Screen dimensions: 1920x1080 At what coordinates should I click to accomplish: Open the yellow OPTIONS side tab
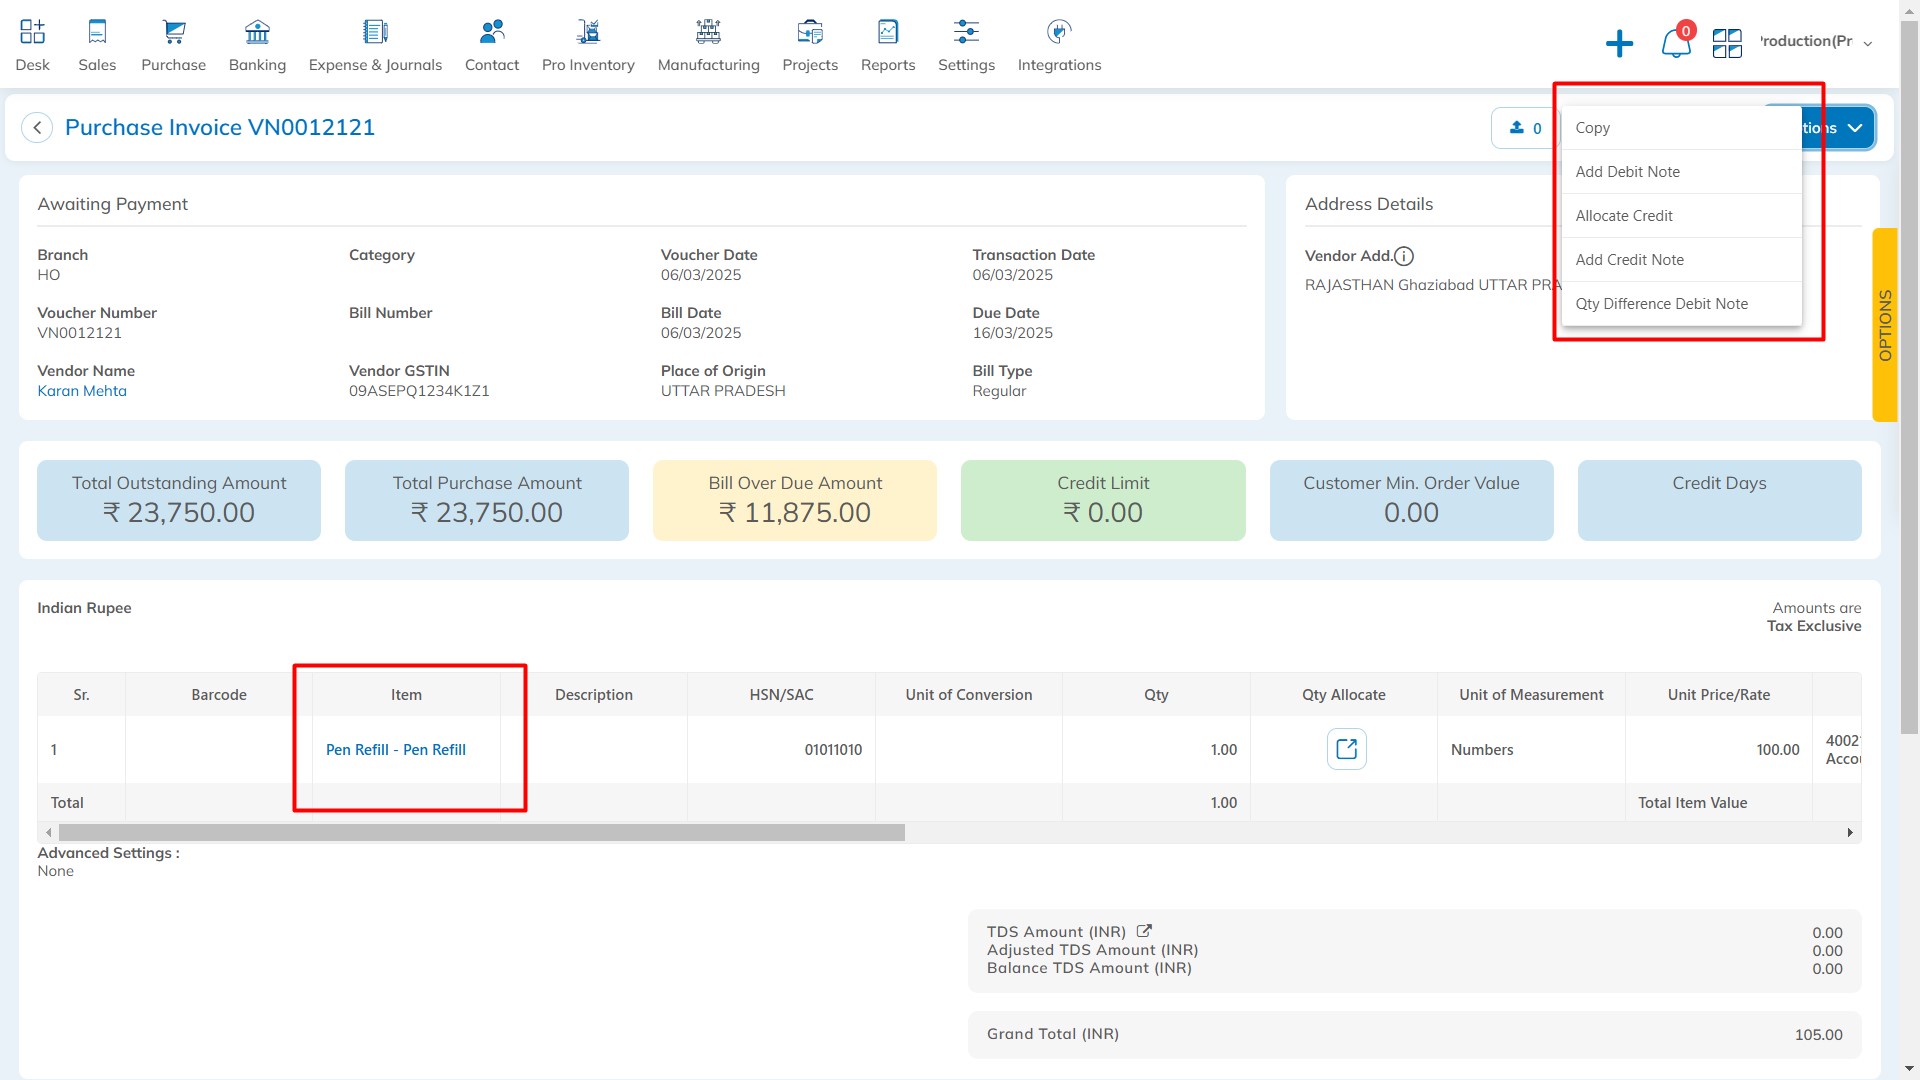[x=1885, y=325]
